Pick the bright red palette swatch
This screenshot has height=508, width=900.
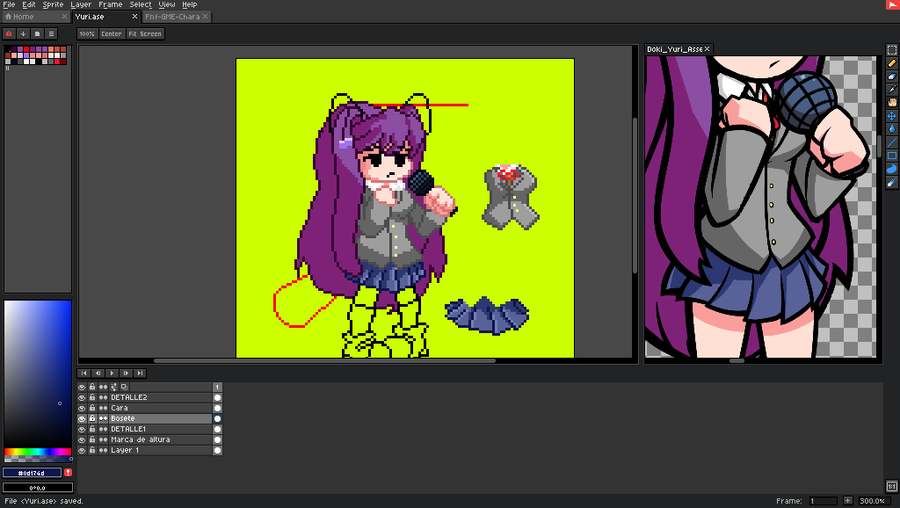click(x=26, y=50)
